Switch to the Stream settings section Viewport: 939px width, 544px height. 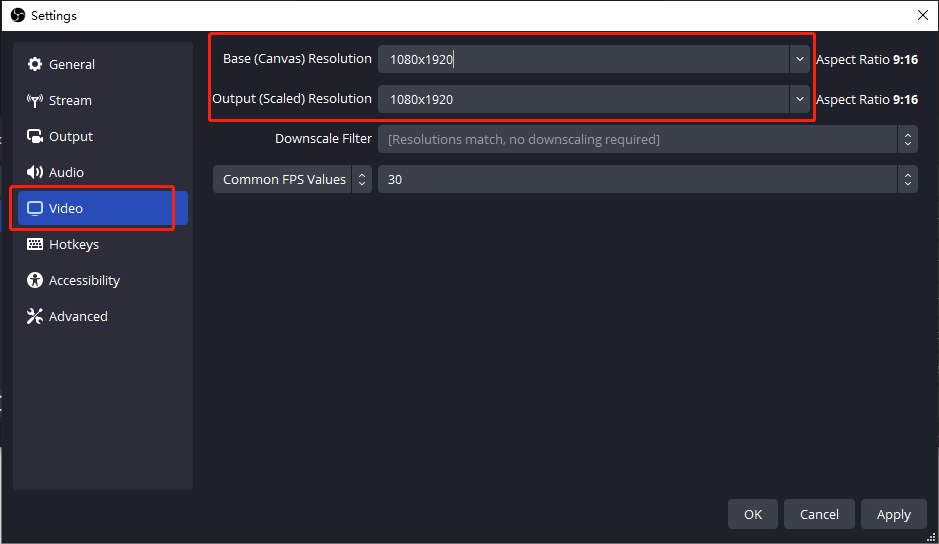[x=103, y=100]
